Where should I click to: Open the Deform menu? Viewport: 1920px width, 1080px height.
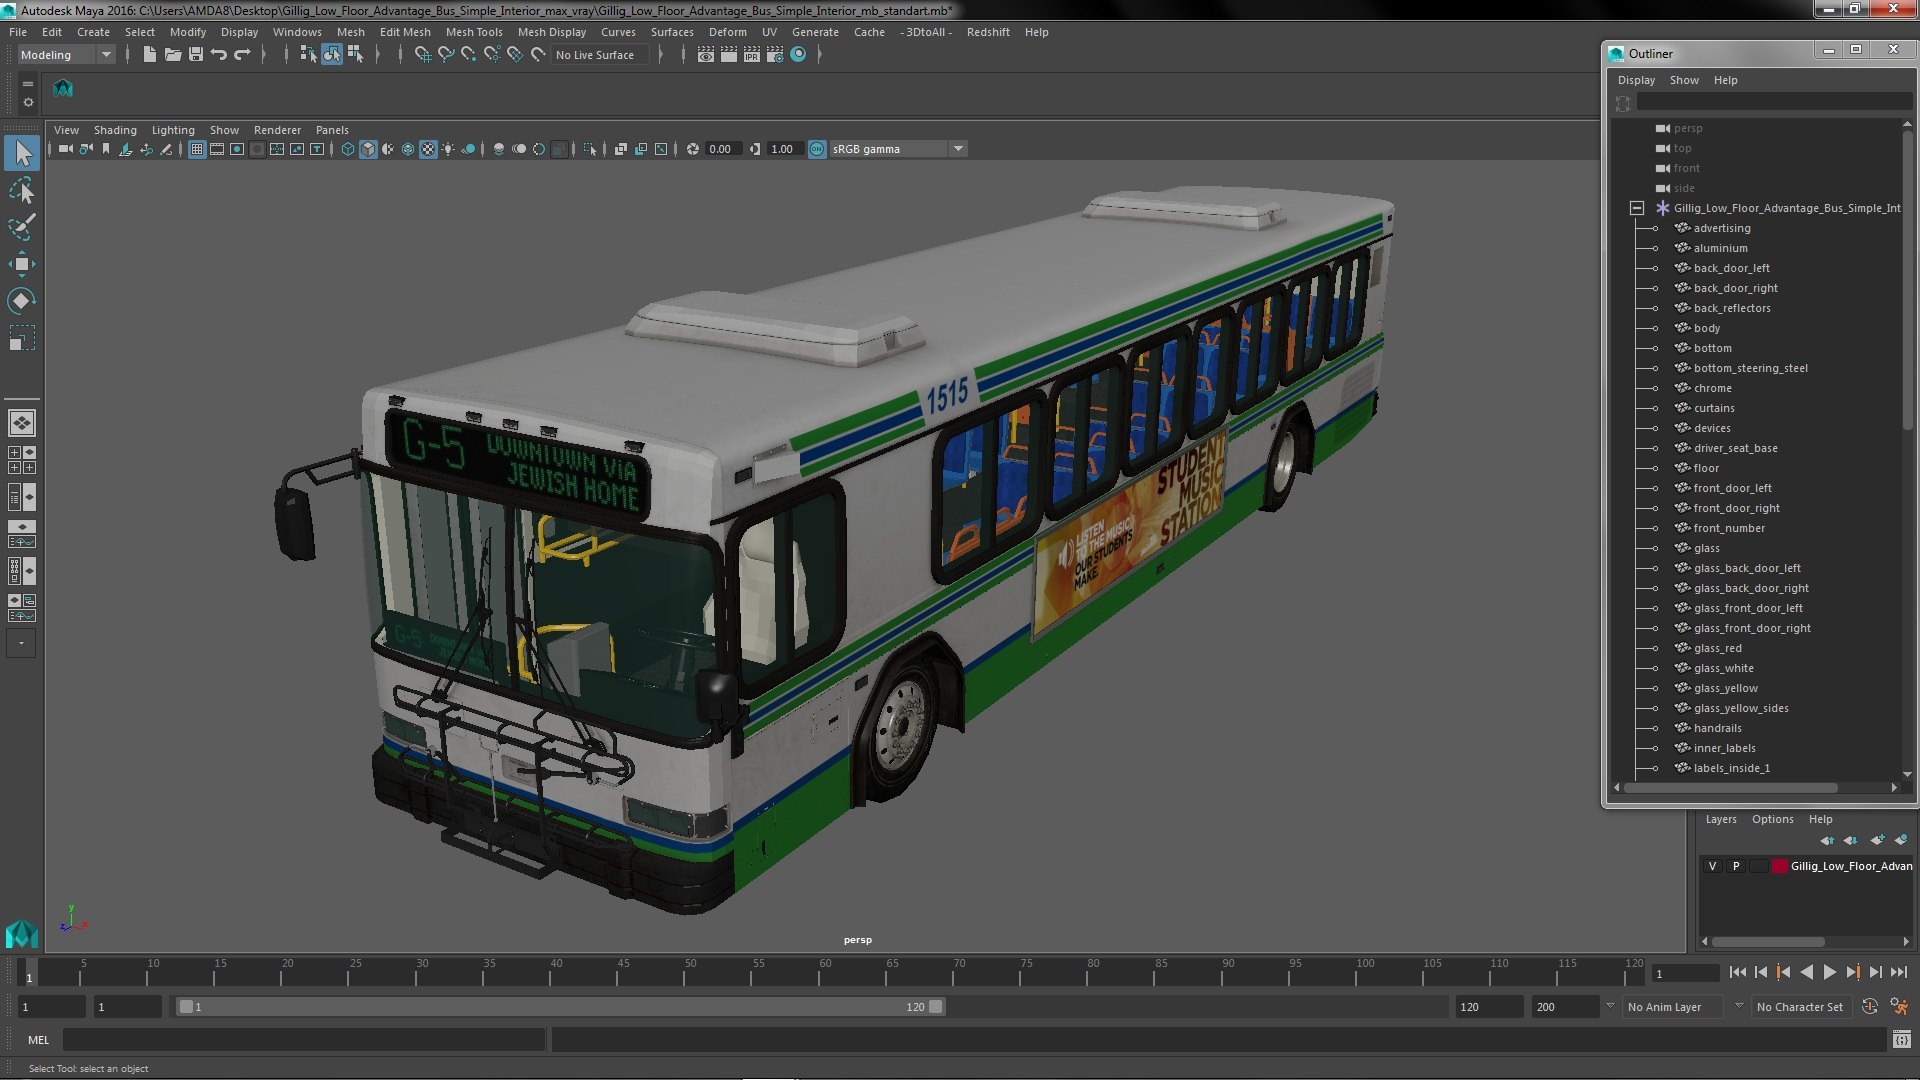click(727, 32)
